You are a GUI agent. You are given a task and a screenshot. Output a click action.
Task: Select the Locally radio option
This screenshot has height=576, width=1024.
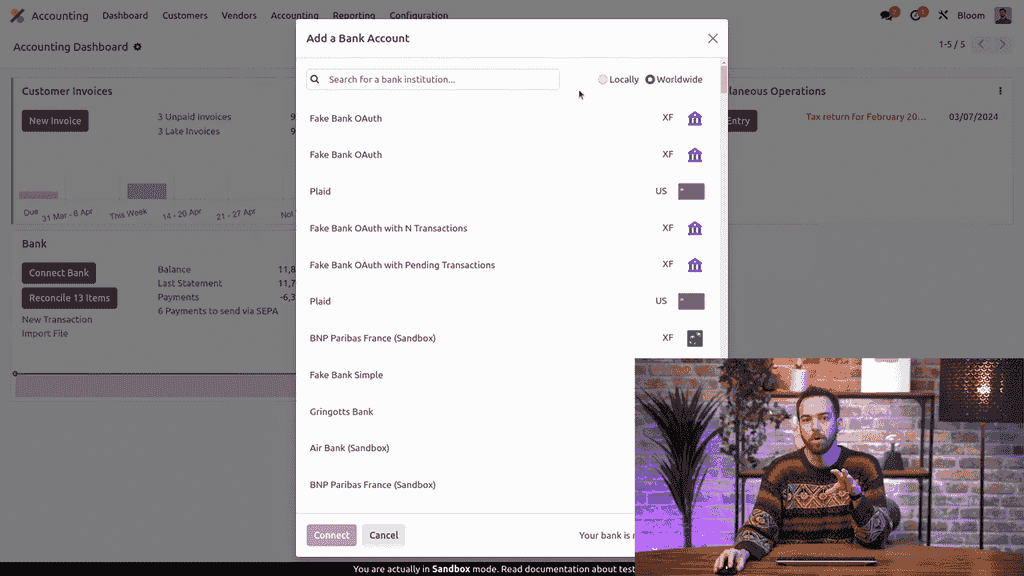603,80
